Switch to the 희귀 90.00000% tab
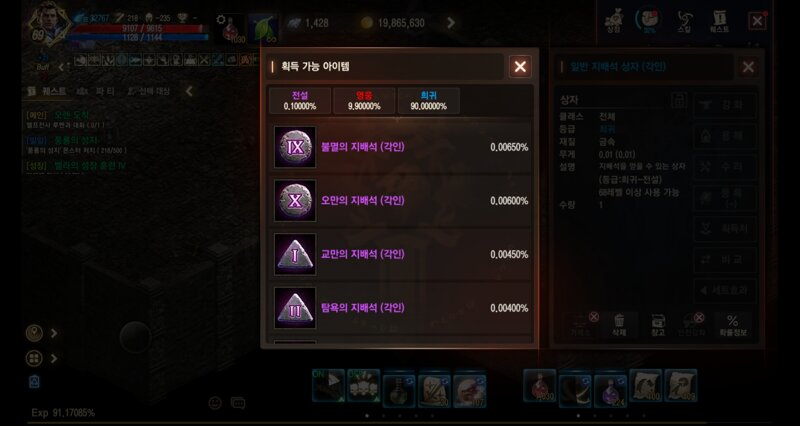 click(429, 101)
